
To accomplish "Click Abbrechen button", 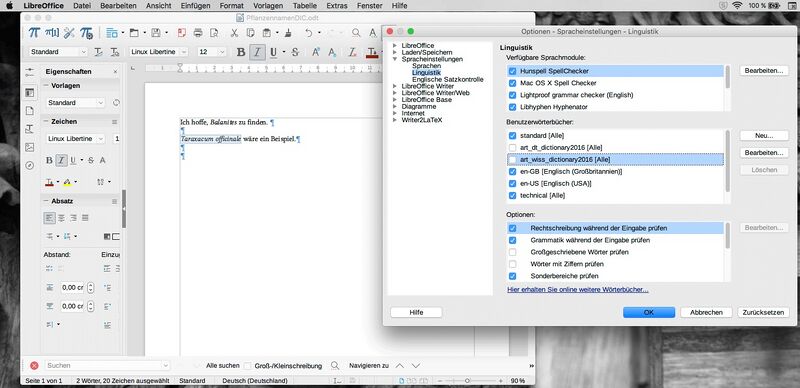I will pos(706,312).
